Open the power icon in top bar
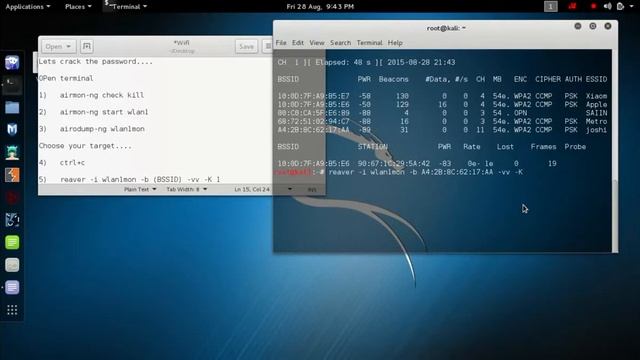 tap(620, 6)
